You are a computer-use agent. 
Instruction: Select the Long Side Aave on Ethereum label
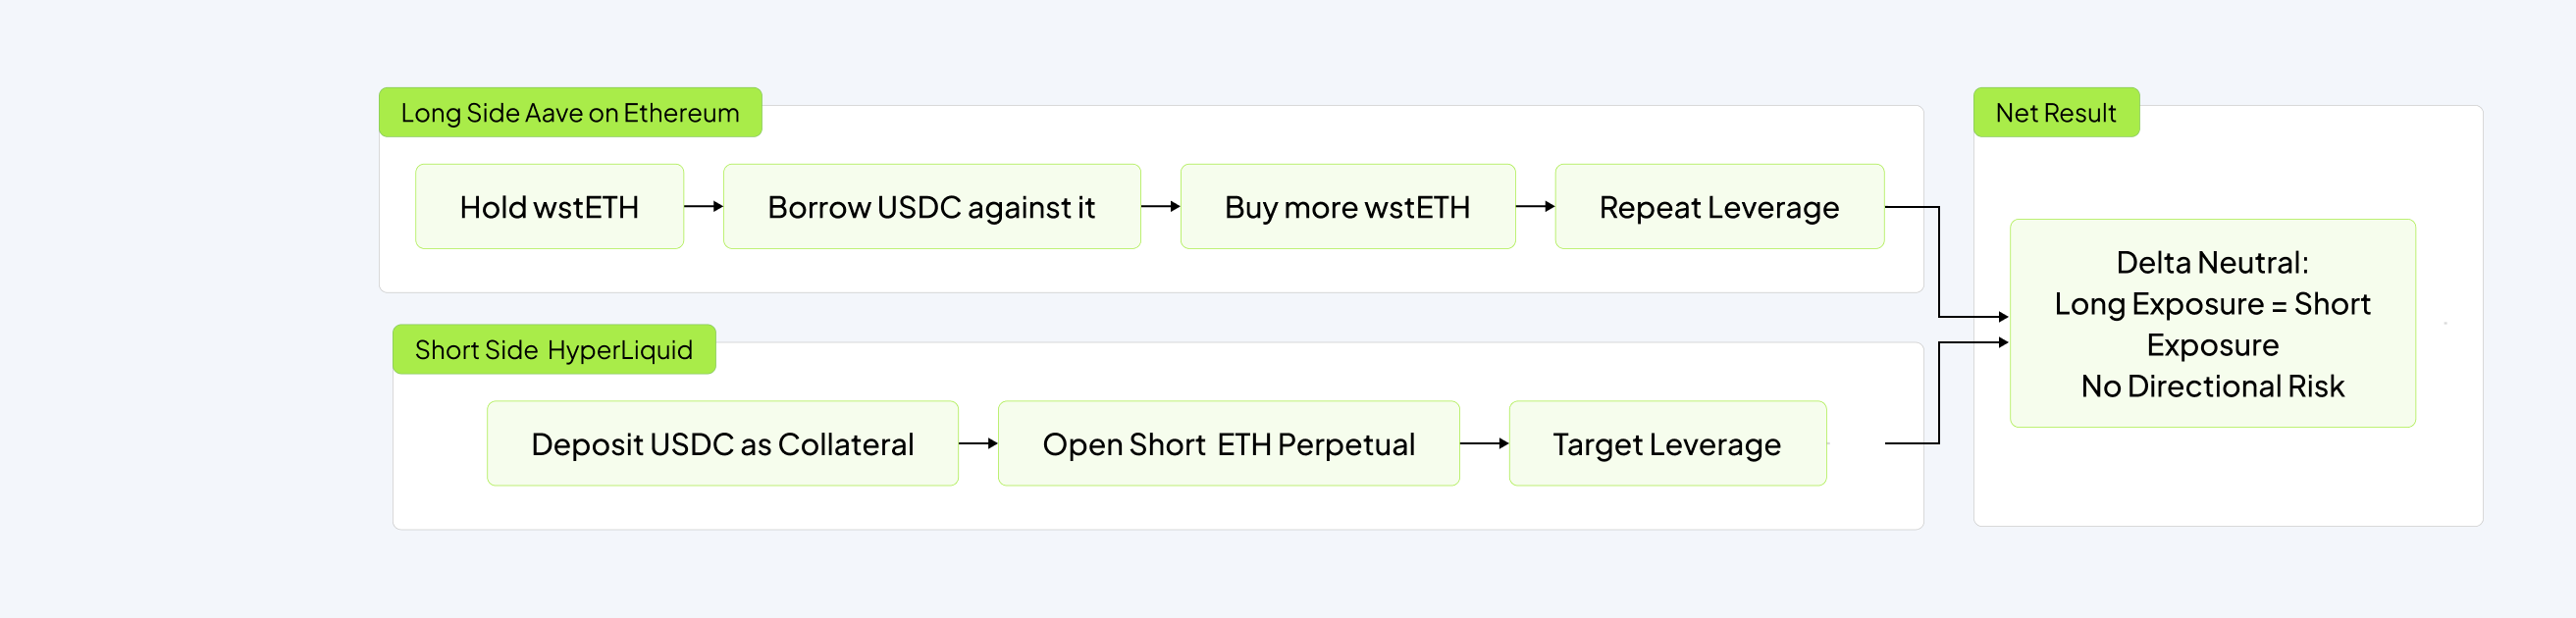click(570, 113)
